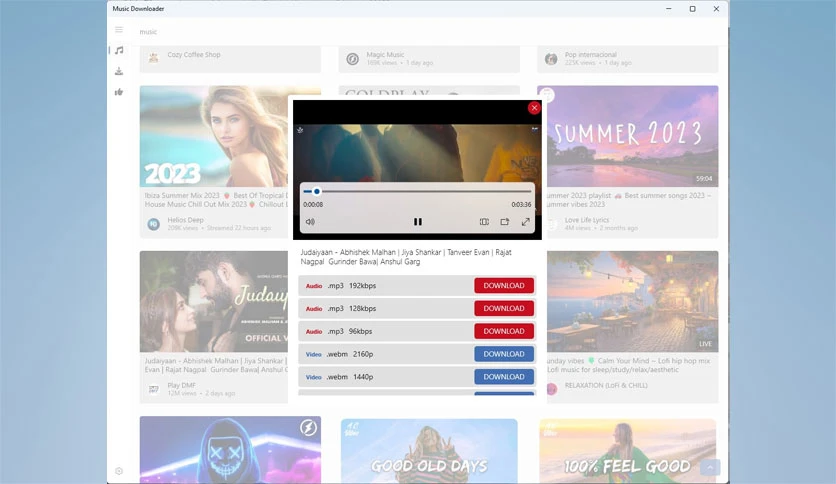
Task: Click the 0:03:36 total duration label
Action: (x=521, y=205)
